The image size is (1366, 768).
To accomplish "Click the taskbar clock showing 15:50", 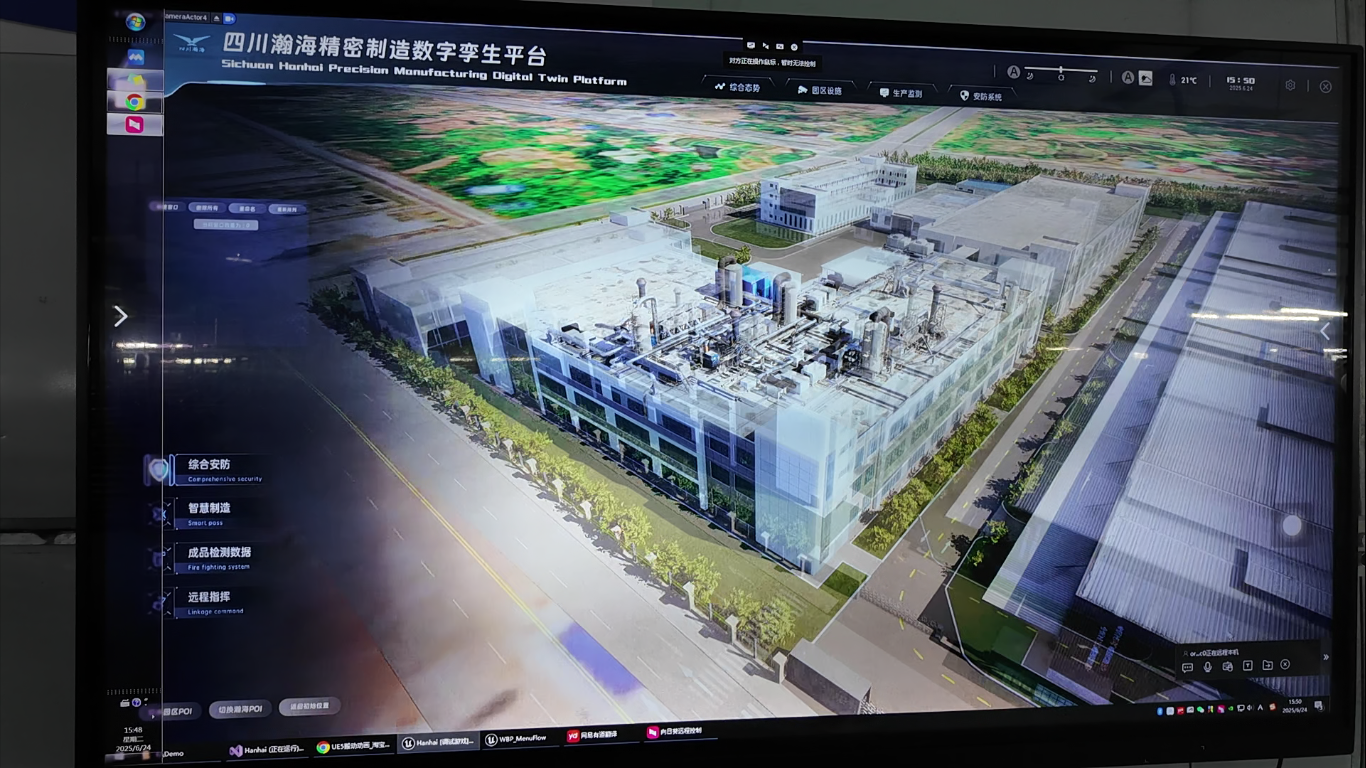I will tap(1296, 706).
